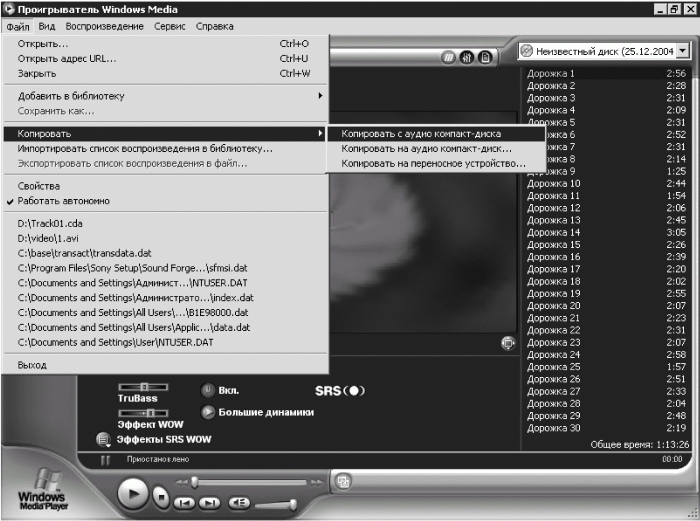Mute the sound with the speaker icon
The image size is (700, 521).
coord(240,503)
